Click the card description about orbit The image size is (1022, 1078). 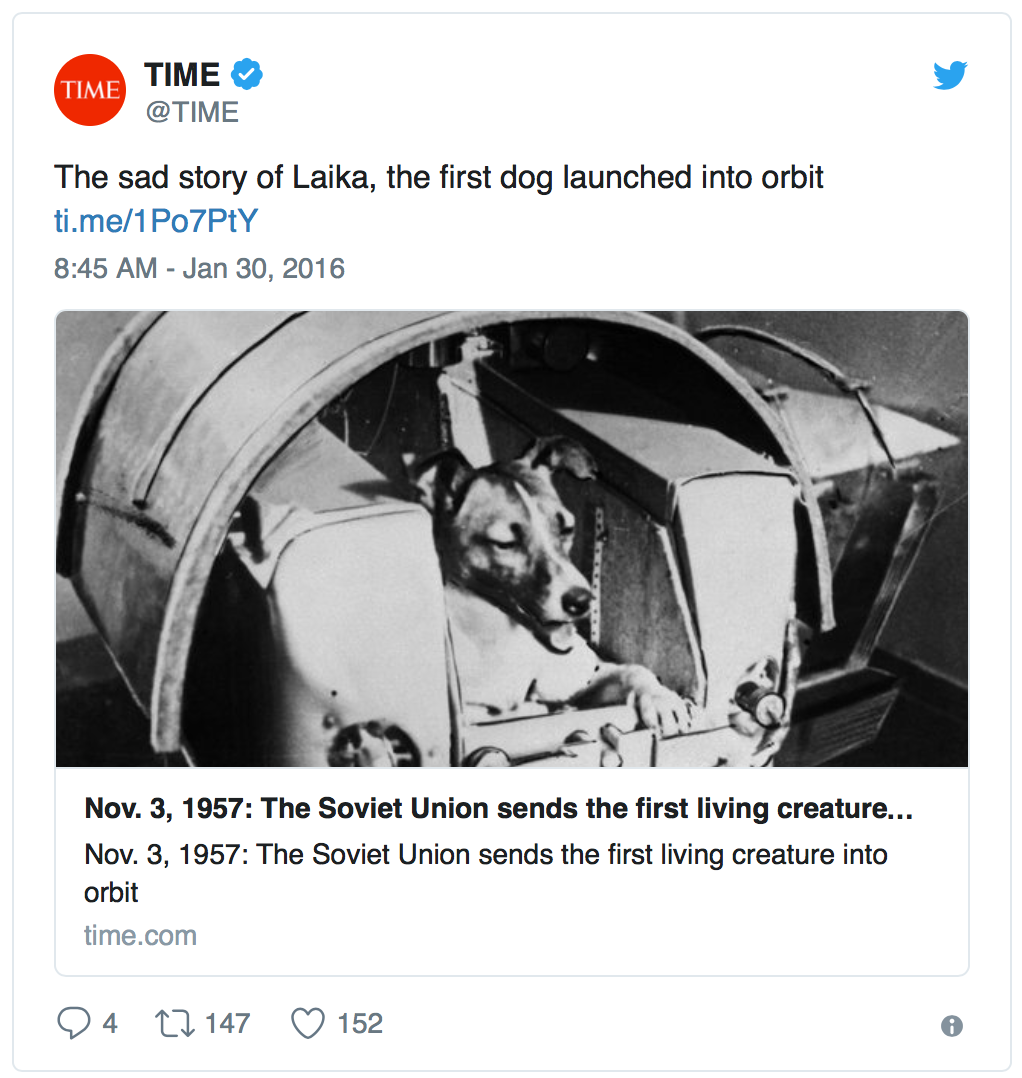(x=486, y=873)
